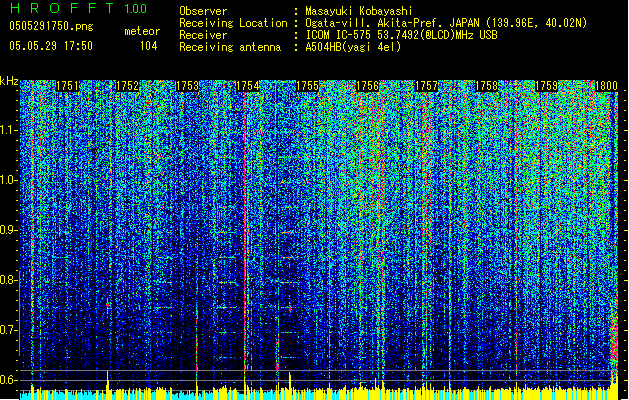This screenshot has width=629, height=400.
Task: Click the 1757 time marker
Action: (x=426, y=86)
